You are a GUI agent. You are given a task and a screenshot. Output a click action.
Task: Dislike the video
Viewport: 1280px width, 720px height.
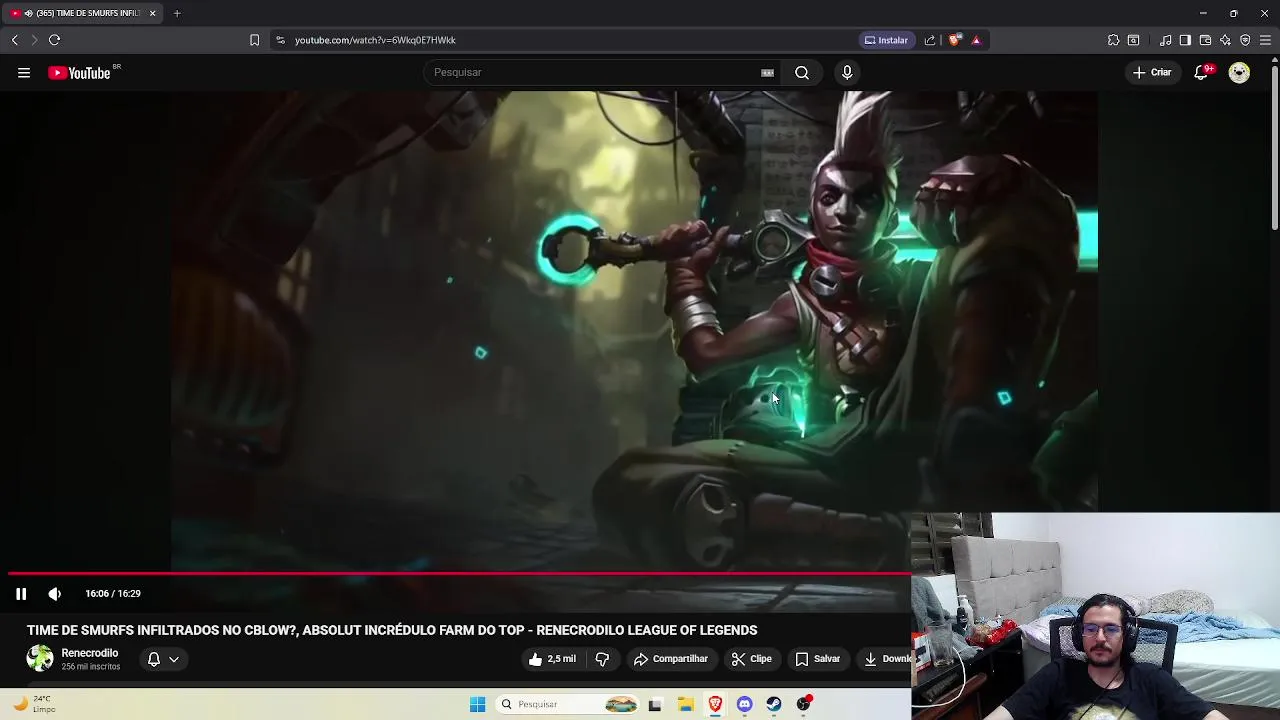point(602,659)
